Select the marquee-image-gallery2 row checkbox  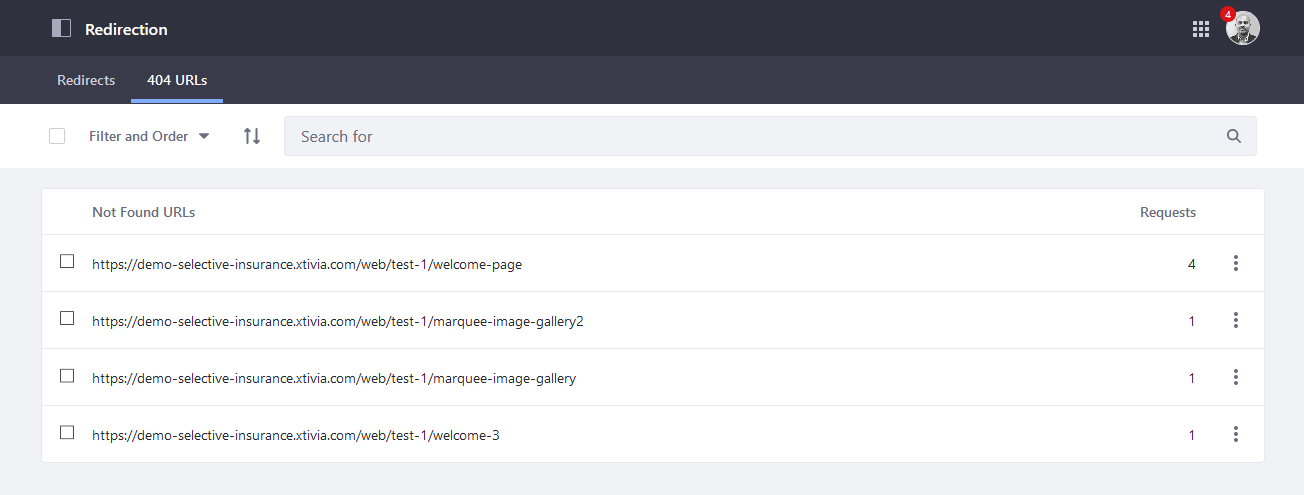(67, 319)
